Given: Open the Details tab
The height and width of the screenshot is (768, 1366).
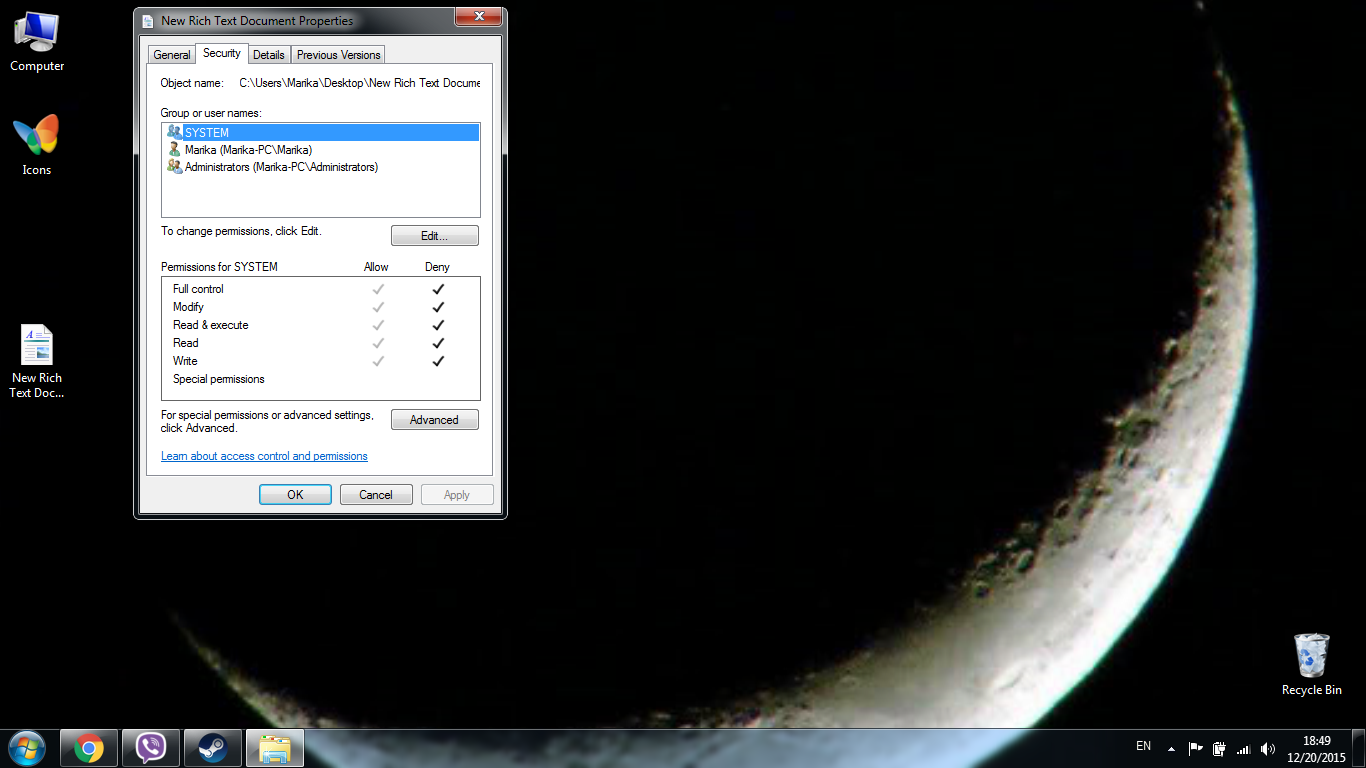Looking at the screenshot, I should point(268,55).
